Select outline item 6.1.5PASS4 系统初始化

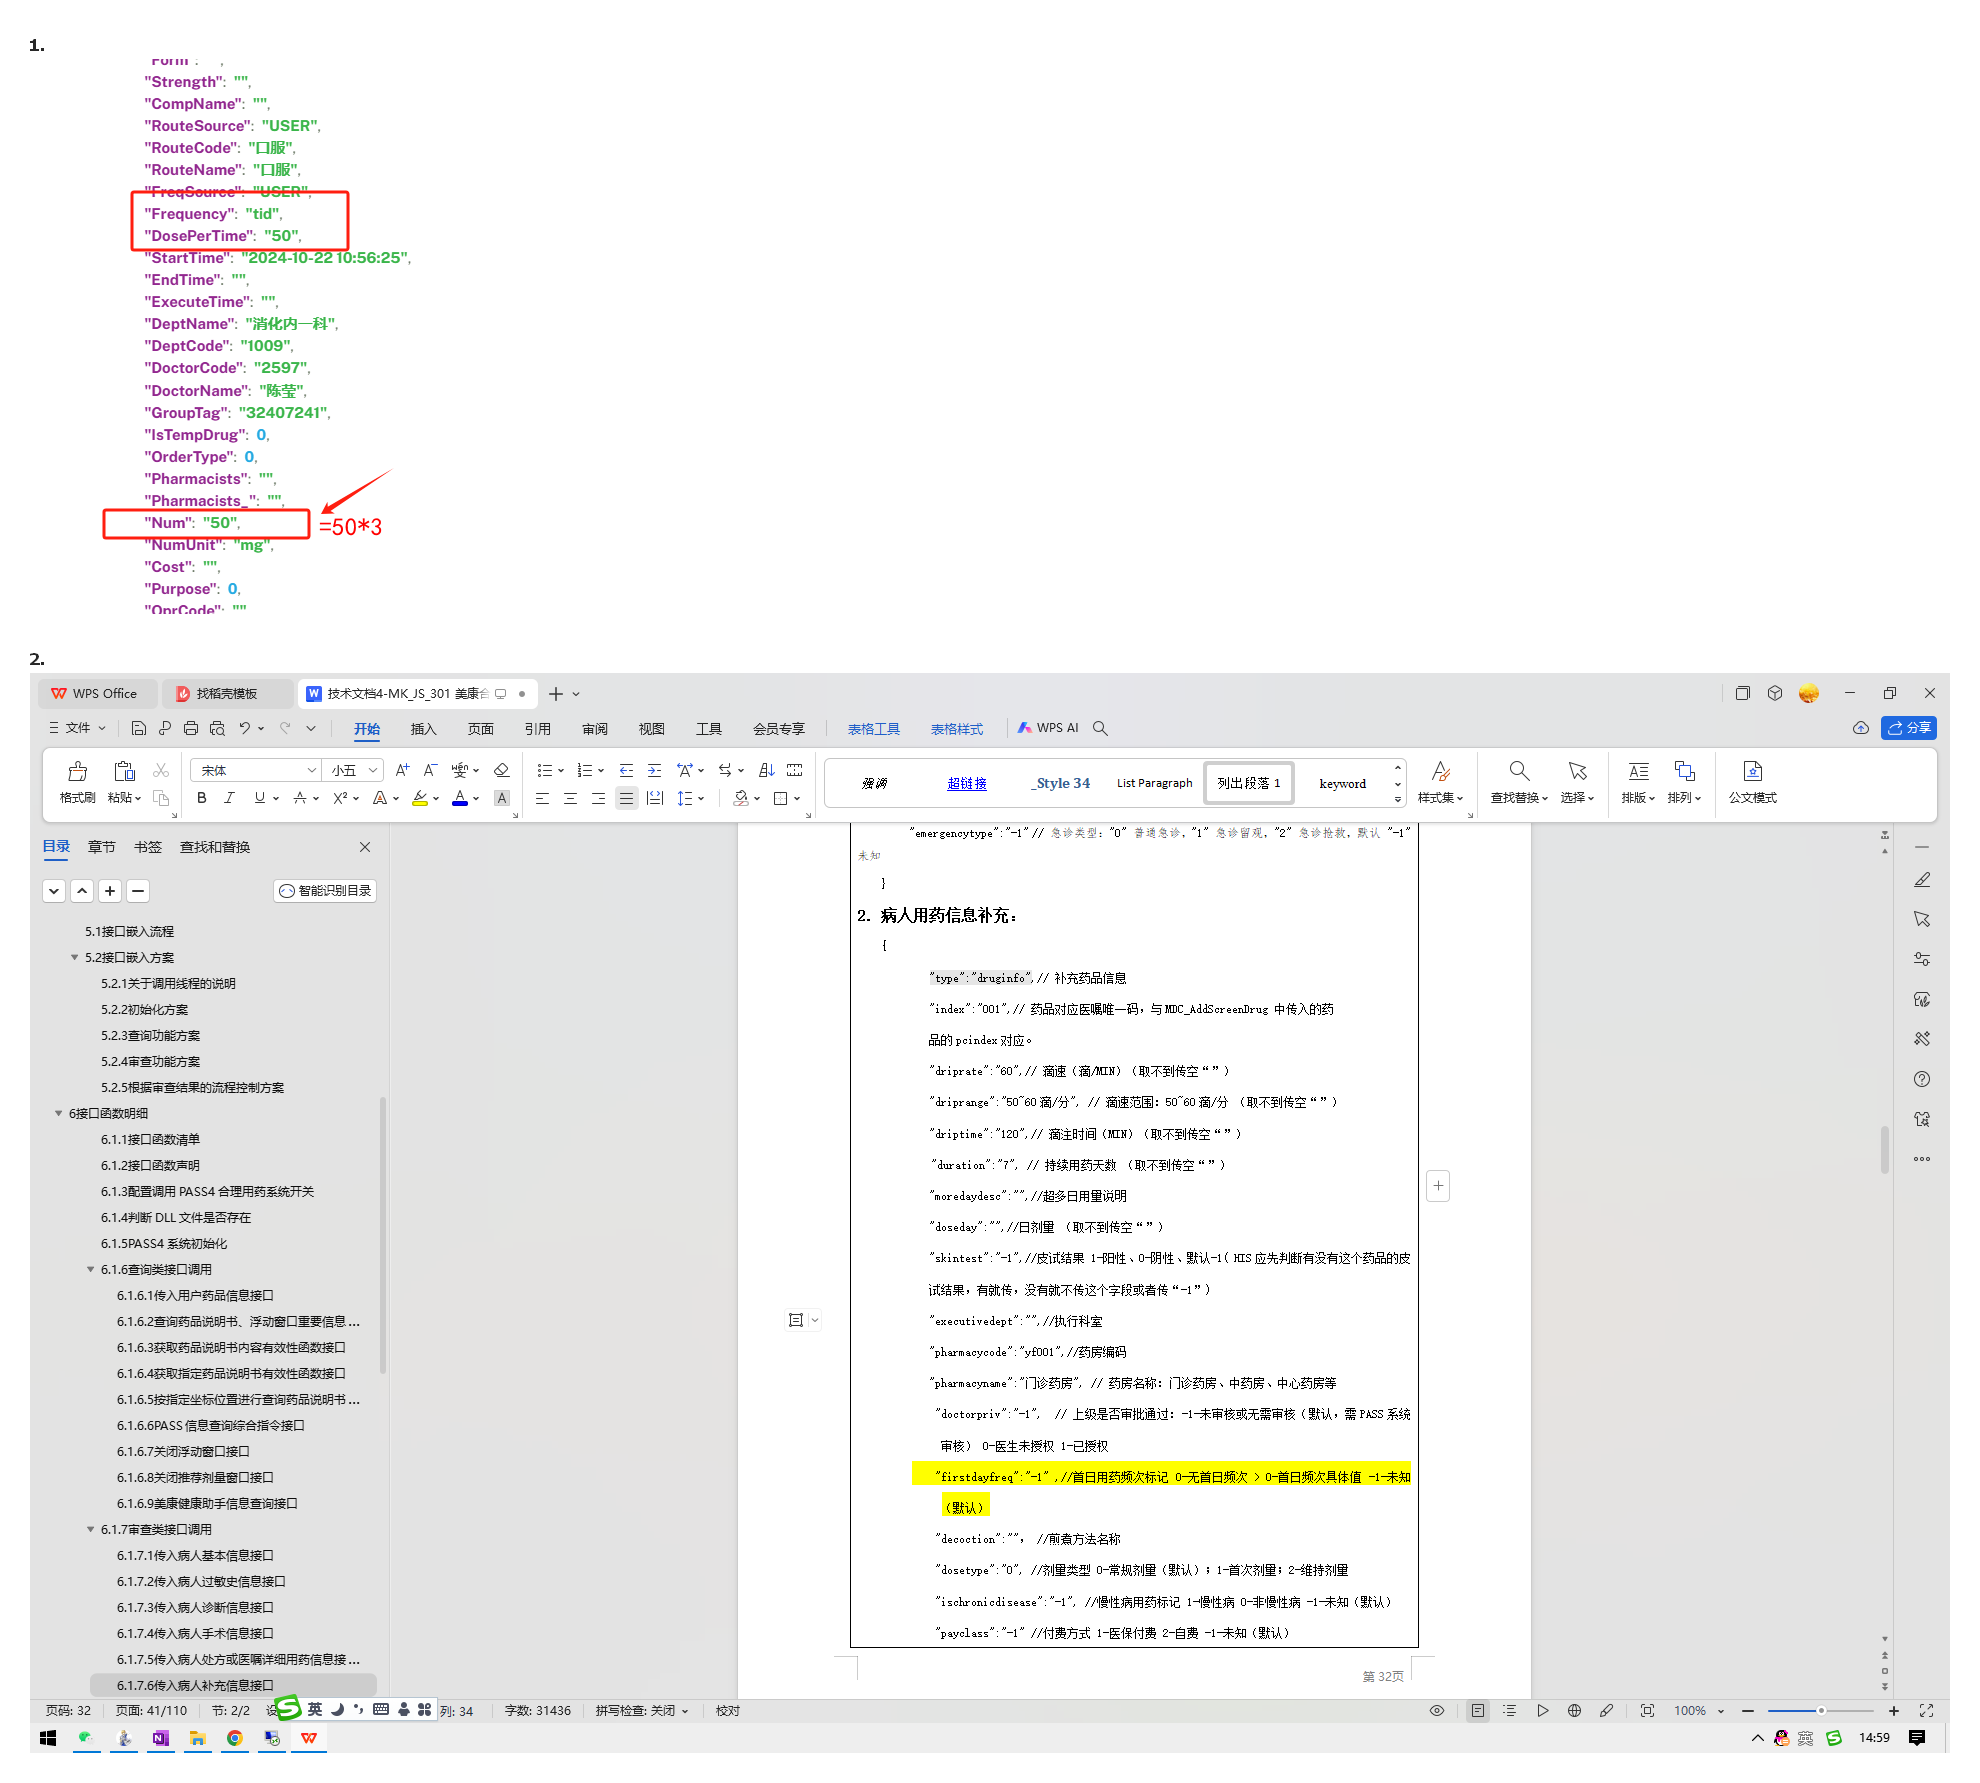(x=164, y=1243)
